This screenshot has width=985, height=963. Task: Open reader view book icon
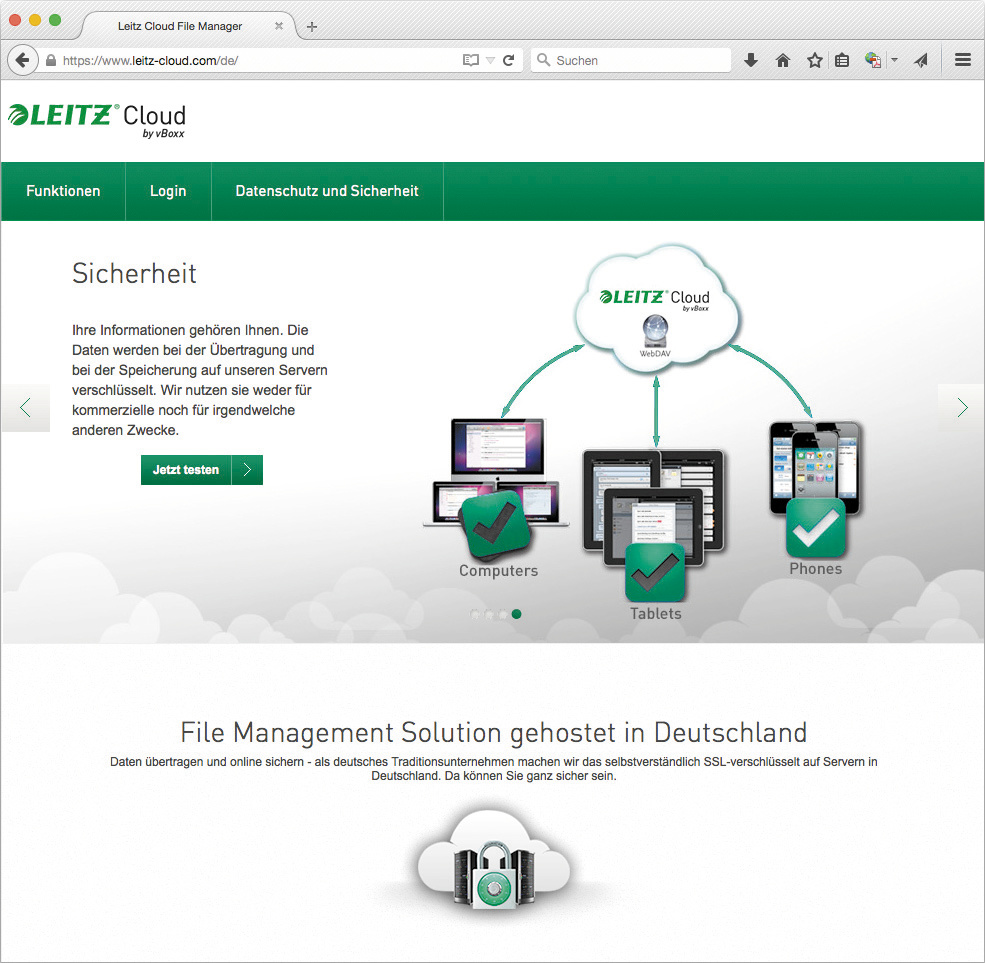(471, 60)
